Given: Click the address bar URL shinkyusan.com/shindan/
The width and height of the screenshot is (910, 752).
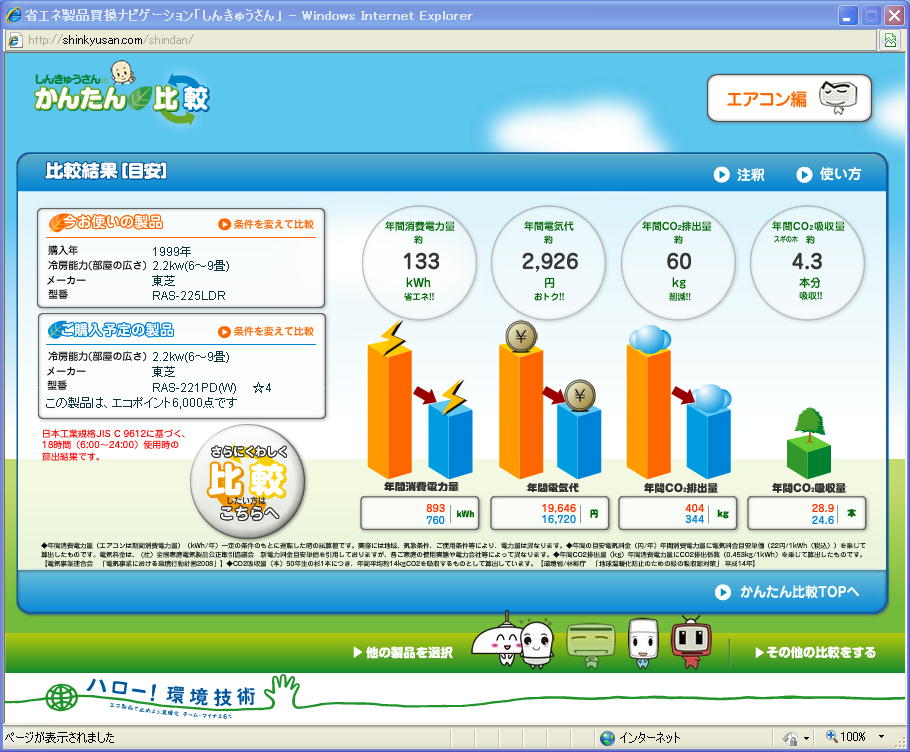Looking at the screenshot, I should pyautogui.click(x=110, y=40).
